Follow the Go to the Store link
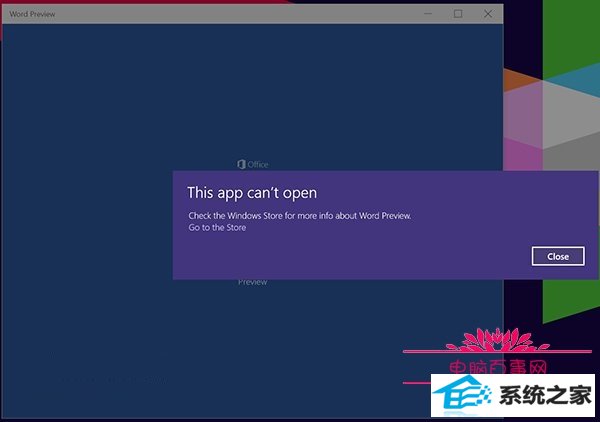 click(x=217, y=228)
